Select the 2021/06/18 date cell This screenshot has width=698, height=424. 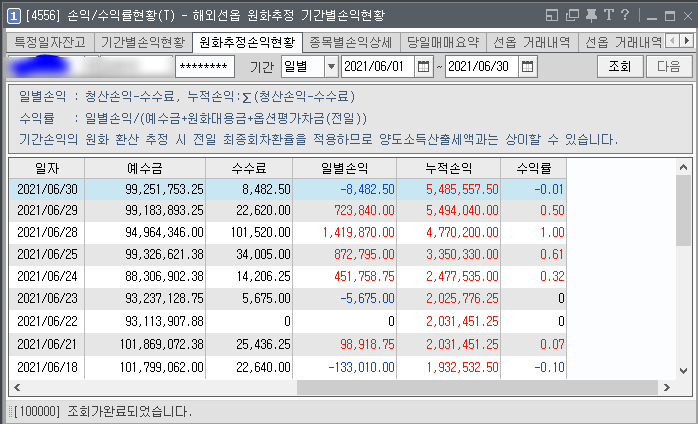coord(47,367)
